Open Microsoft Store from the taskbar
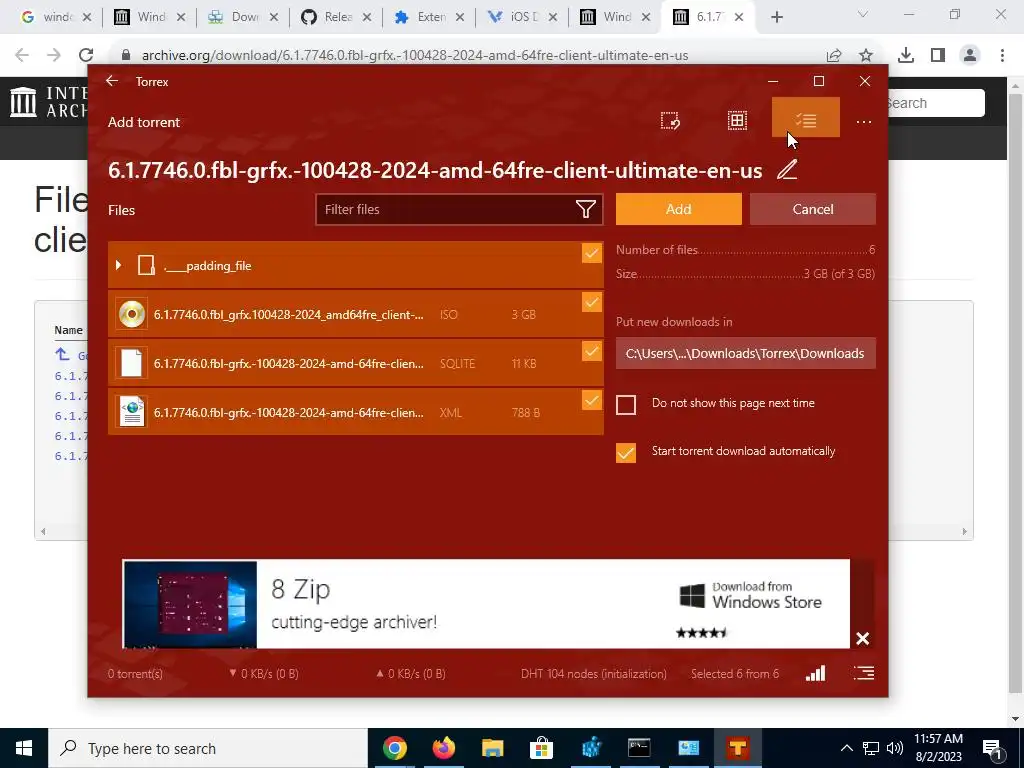Screen dimensions: 1024x768 coord(541,748)
